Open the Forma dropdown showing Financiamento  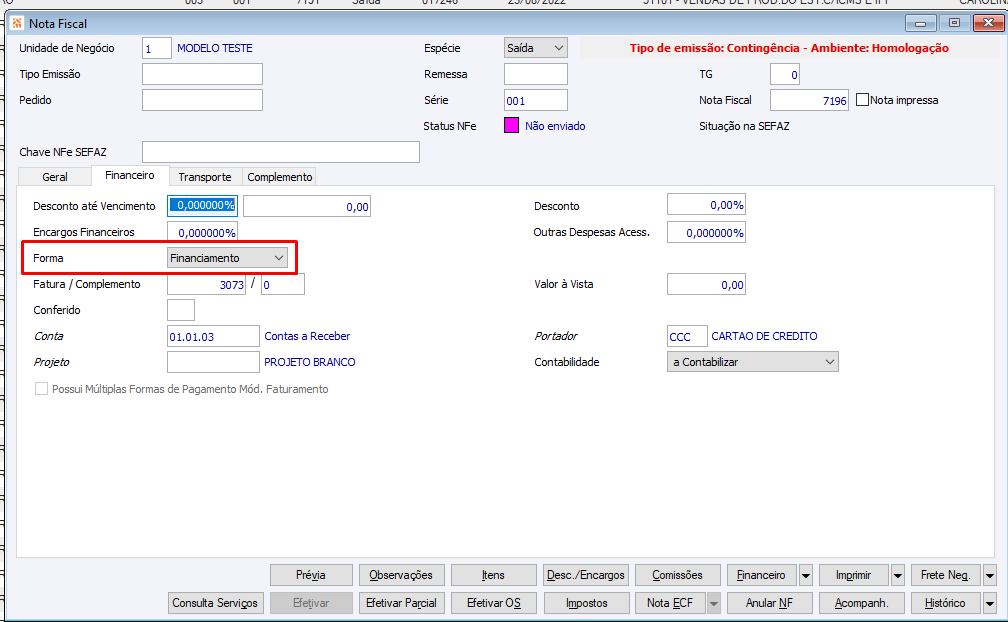coord(227,258)
